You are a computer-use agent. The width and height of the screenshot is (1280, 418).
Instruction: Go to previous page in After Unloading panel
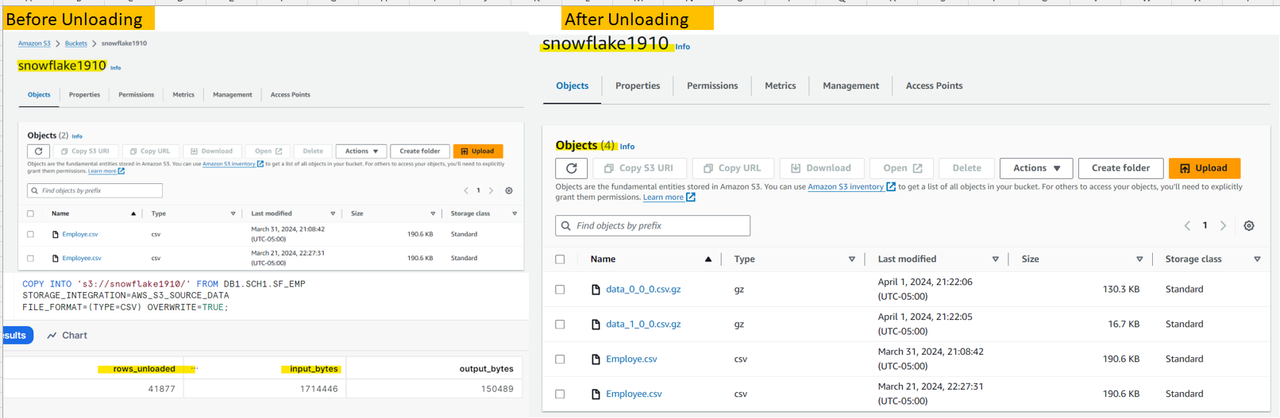[x=1187, y=226]
